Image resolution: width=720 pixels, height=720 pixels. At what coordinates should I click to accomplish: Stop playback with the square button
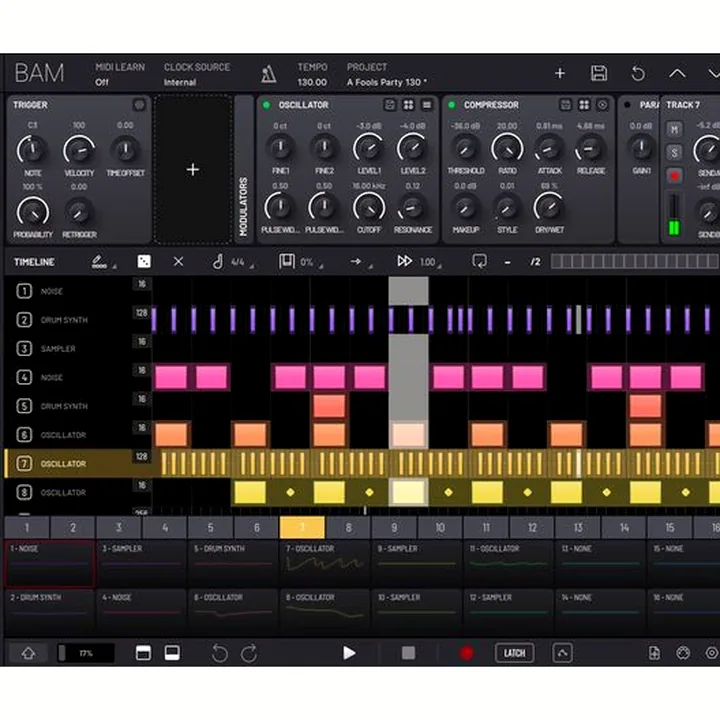[408, 653]
